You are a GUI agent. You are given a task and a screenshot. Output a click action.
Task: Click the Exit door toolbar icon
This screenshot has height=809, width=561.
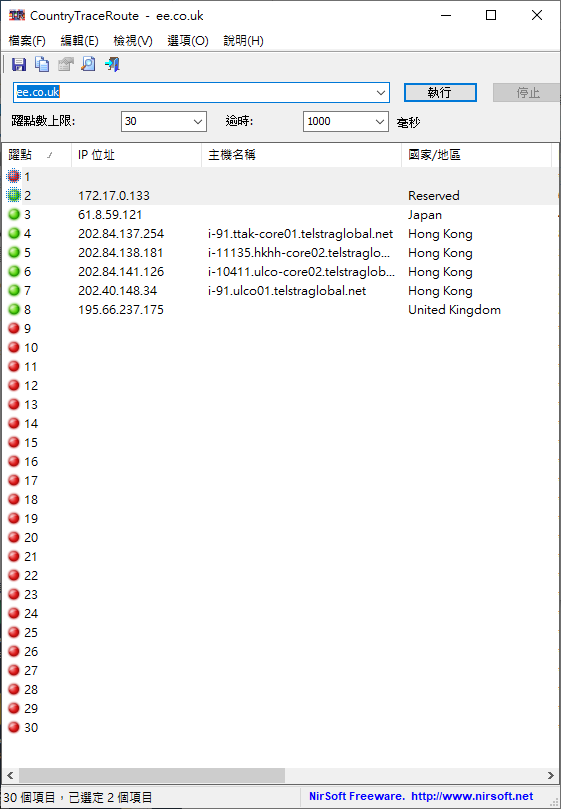click(x=112, y=64)
